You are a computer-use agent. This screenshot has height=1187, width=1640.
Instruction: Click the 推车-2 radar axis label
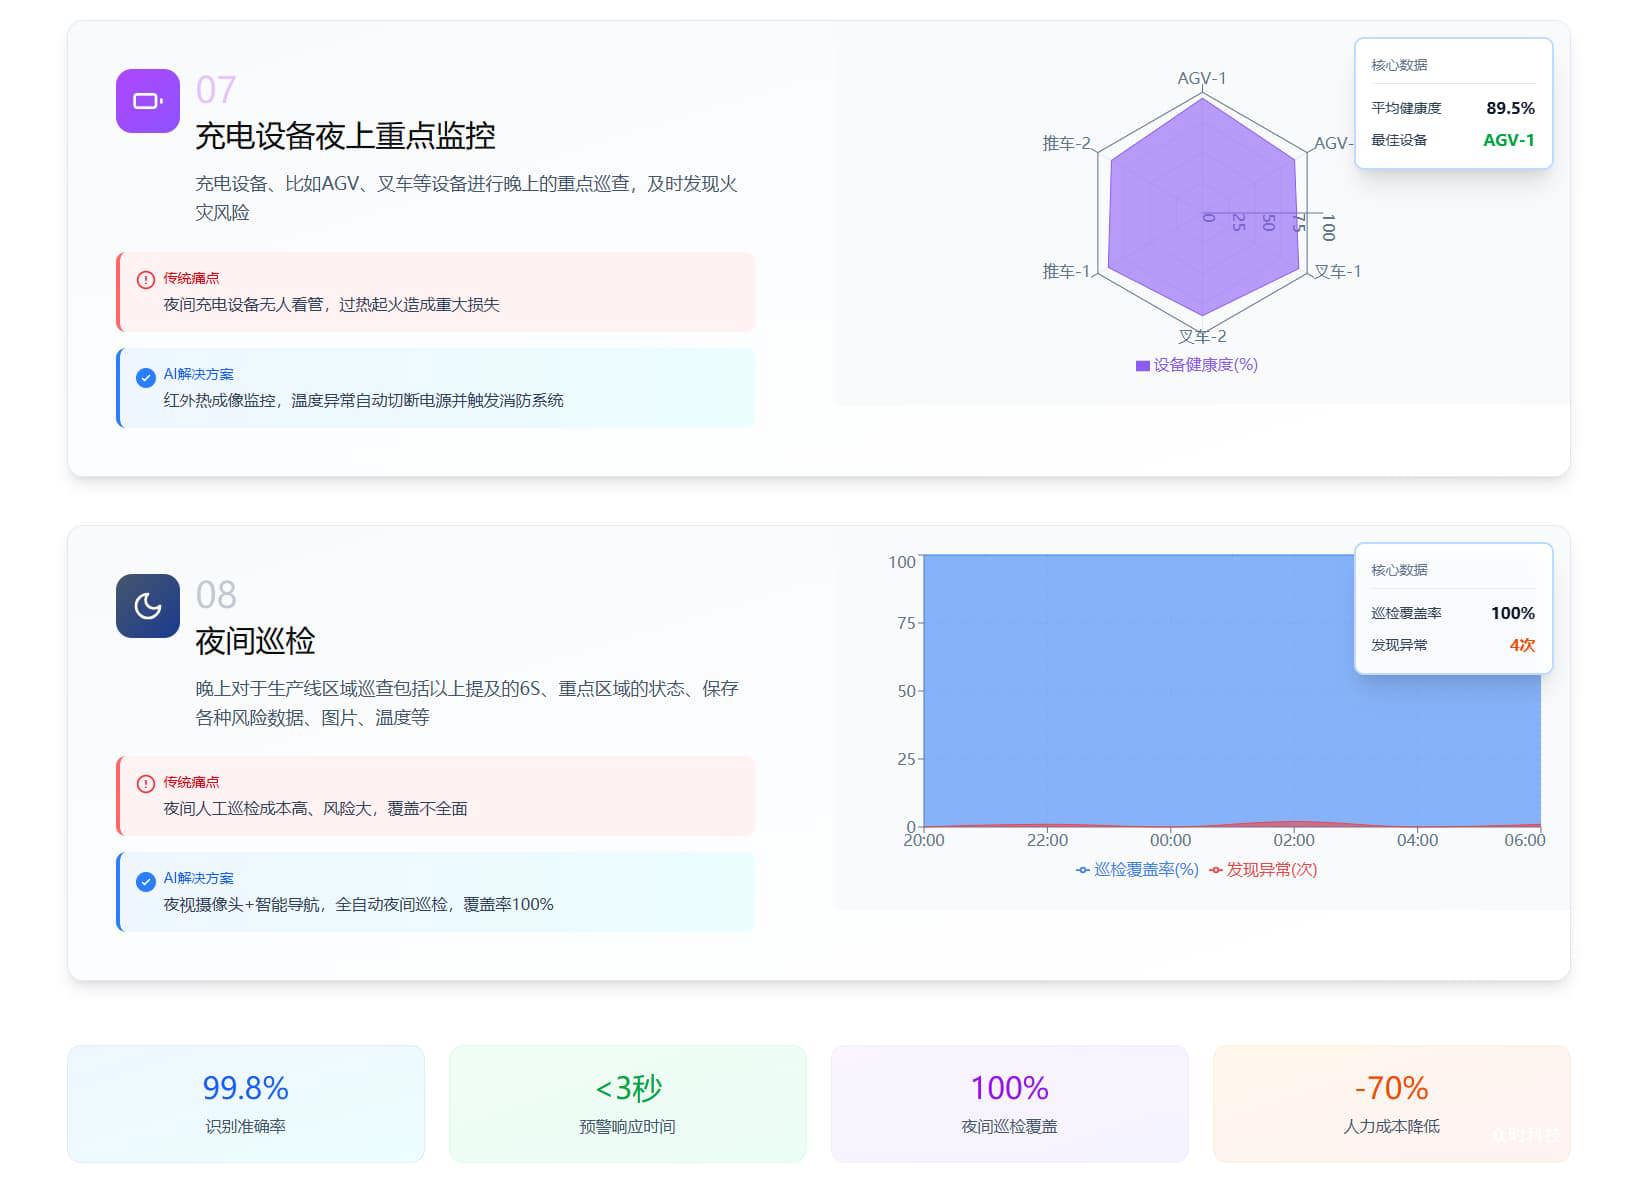click(1066, 143)
